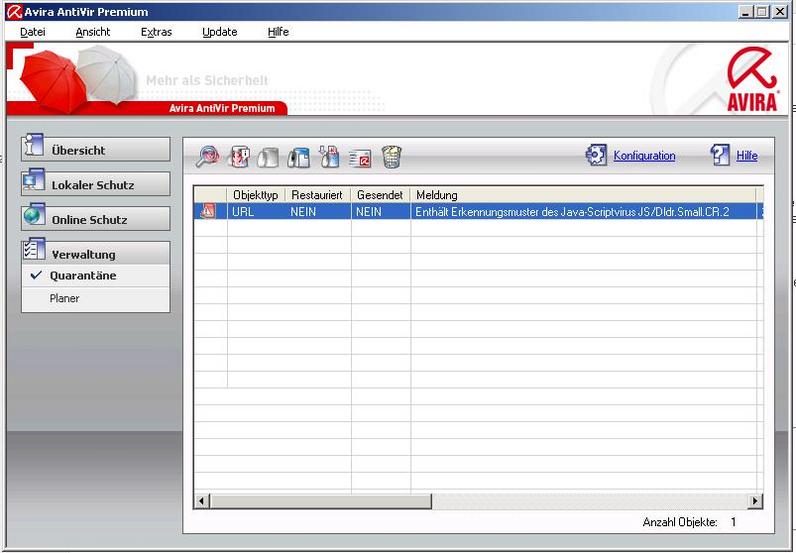Screen dimensions: 796x553
Task: Click the warning icon in URL row
Action: 208,211
